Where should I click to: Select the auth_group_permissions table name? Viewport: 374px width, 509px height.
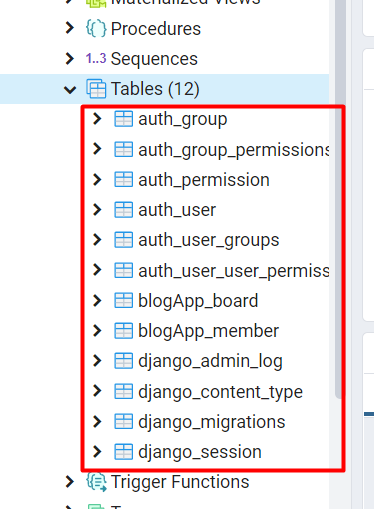point(234,150)
